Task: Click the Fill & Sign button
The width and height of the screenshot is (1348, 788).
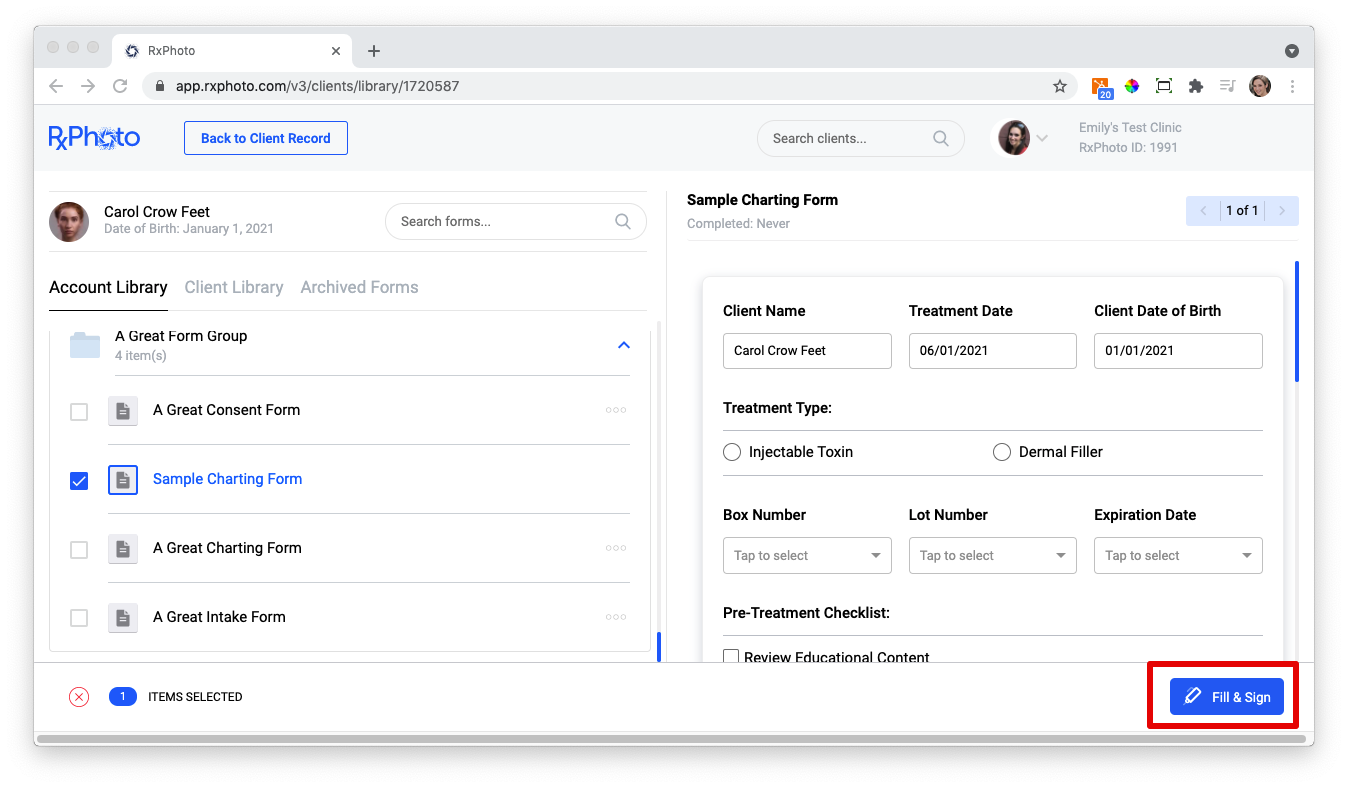Action: tap(1226, 697)
